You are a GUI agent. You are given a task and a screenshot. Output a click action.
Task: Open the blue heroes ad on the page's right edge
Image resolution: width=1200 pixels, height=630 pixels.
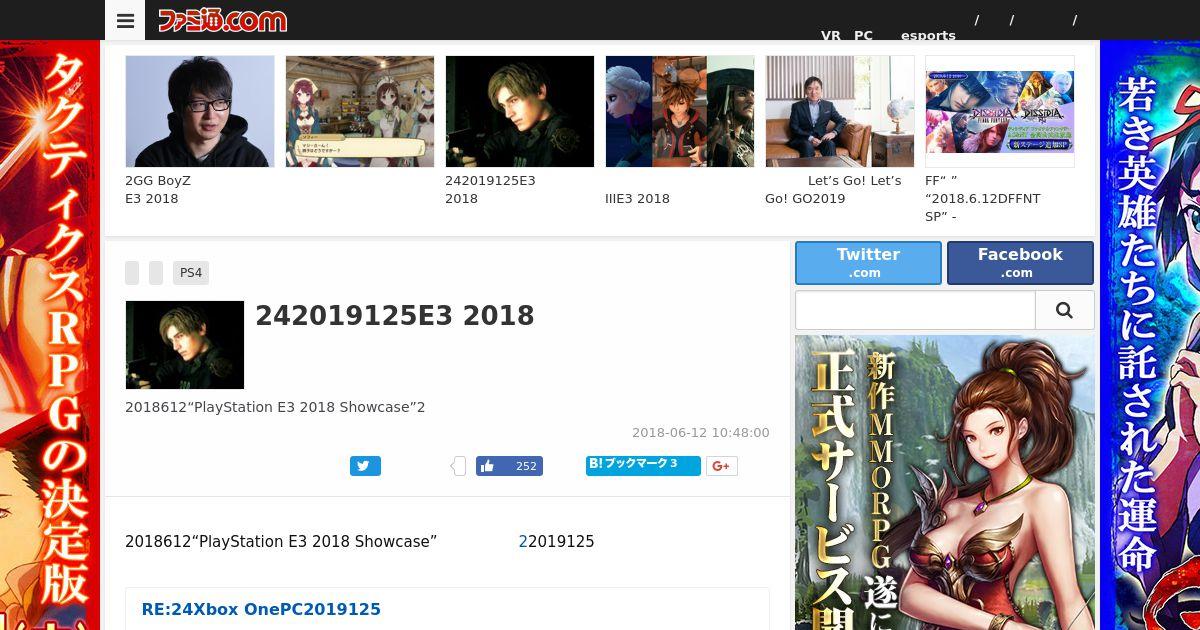(x=1150, y=335)
